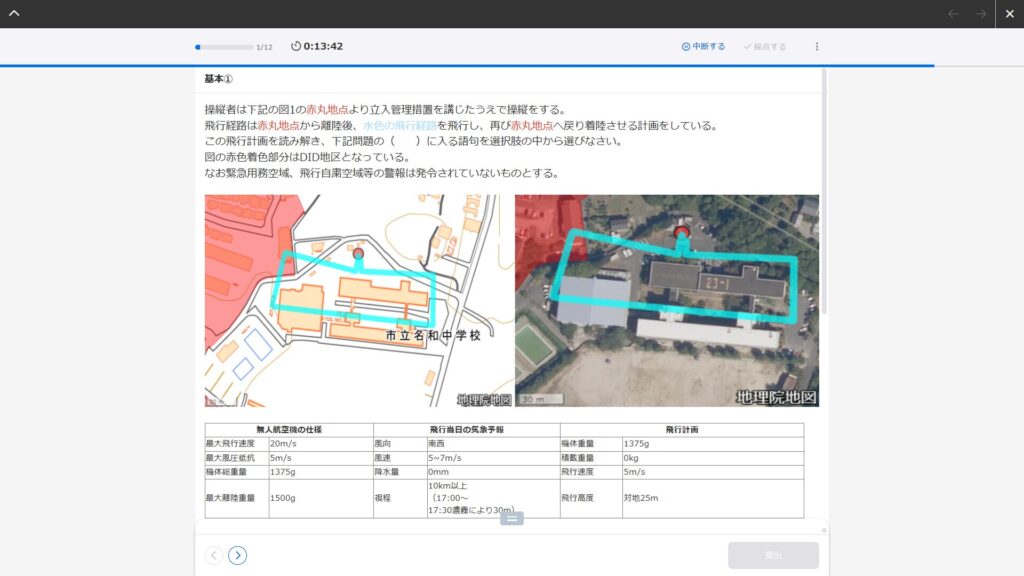
Task: Click the red takeoff marker on the aerial photo
Action: click(682, 233)
